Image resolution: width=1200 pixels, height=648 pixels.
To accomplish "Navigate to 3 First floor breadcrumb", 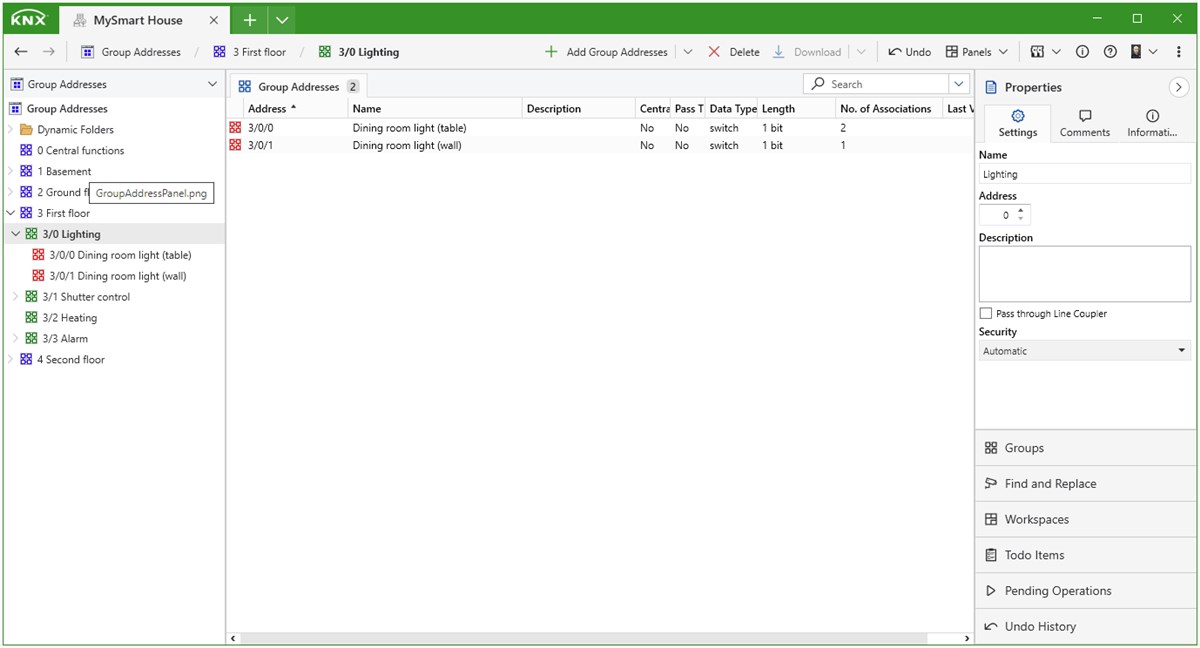I will pyautogui.click(x=250, y=52).
